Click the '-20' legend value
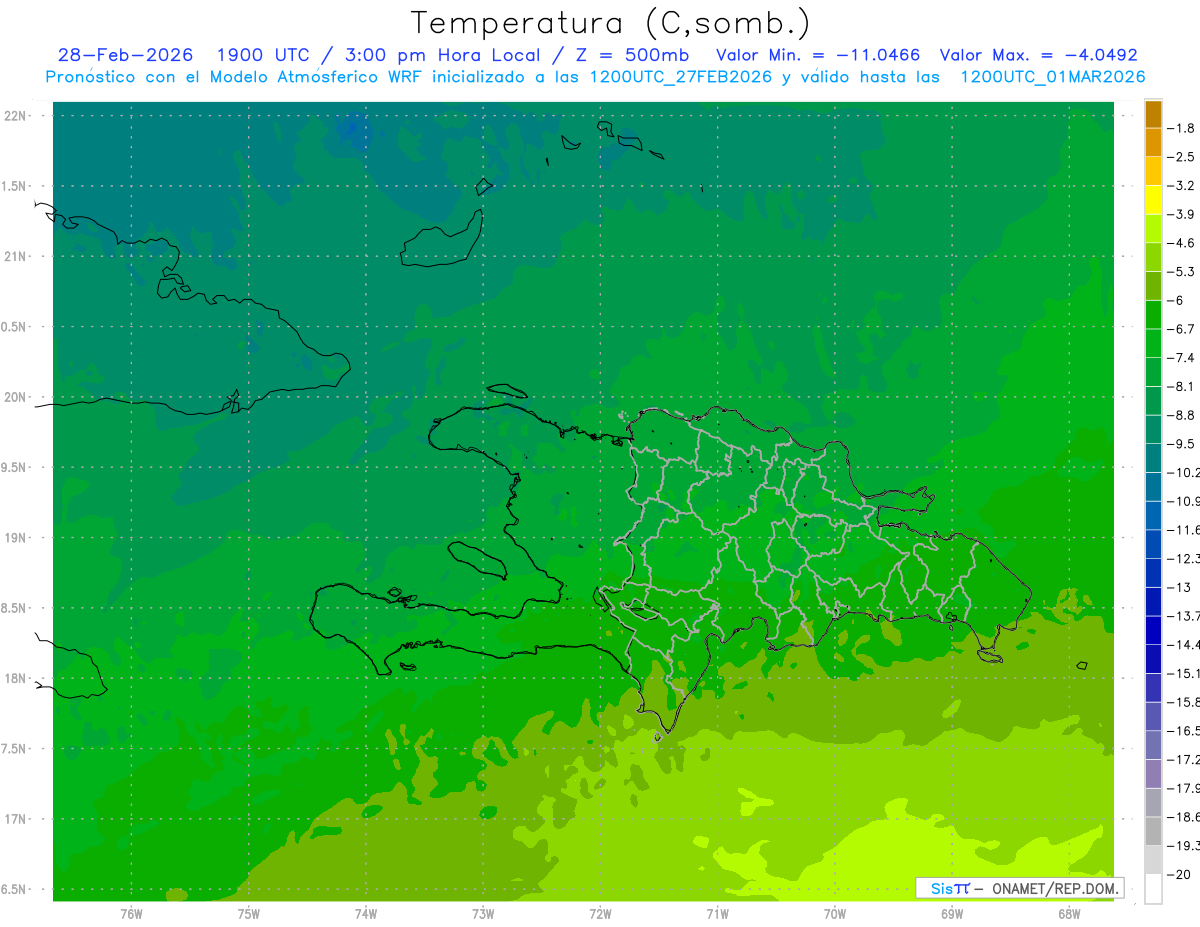 click(x=1178, y=874)
